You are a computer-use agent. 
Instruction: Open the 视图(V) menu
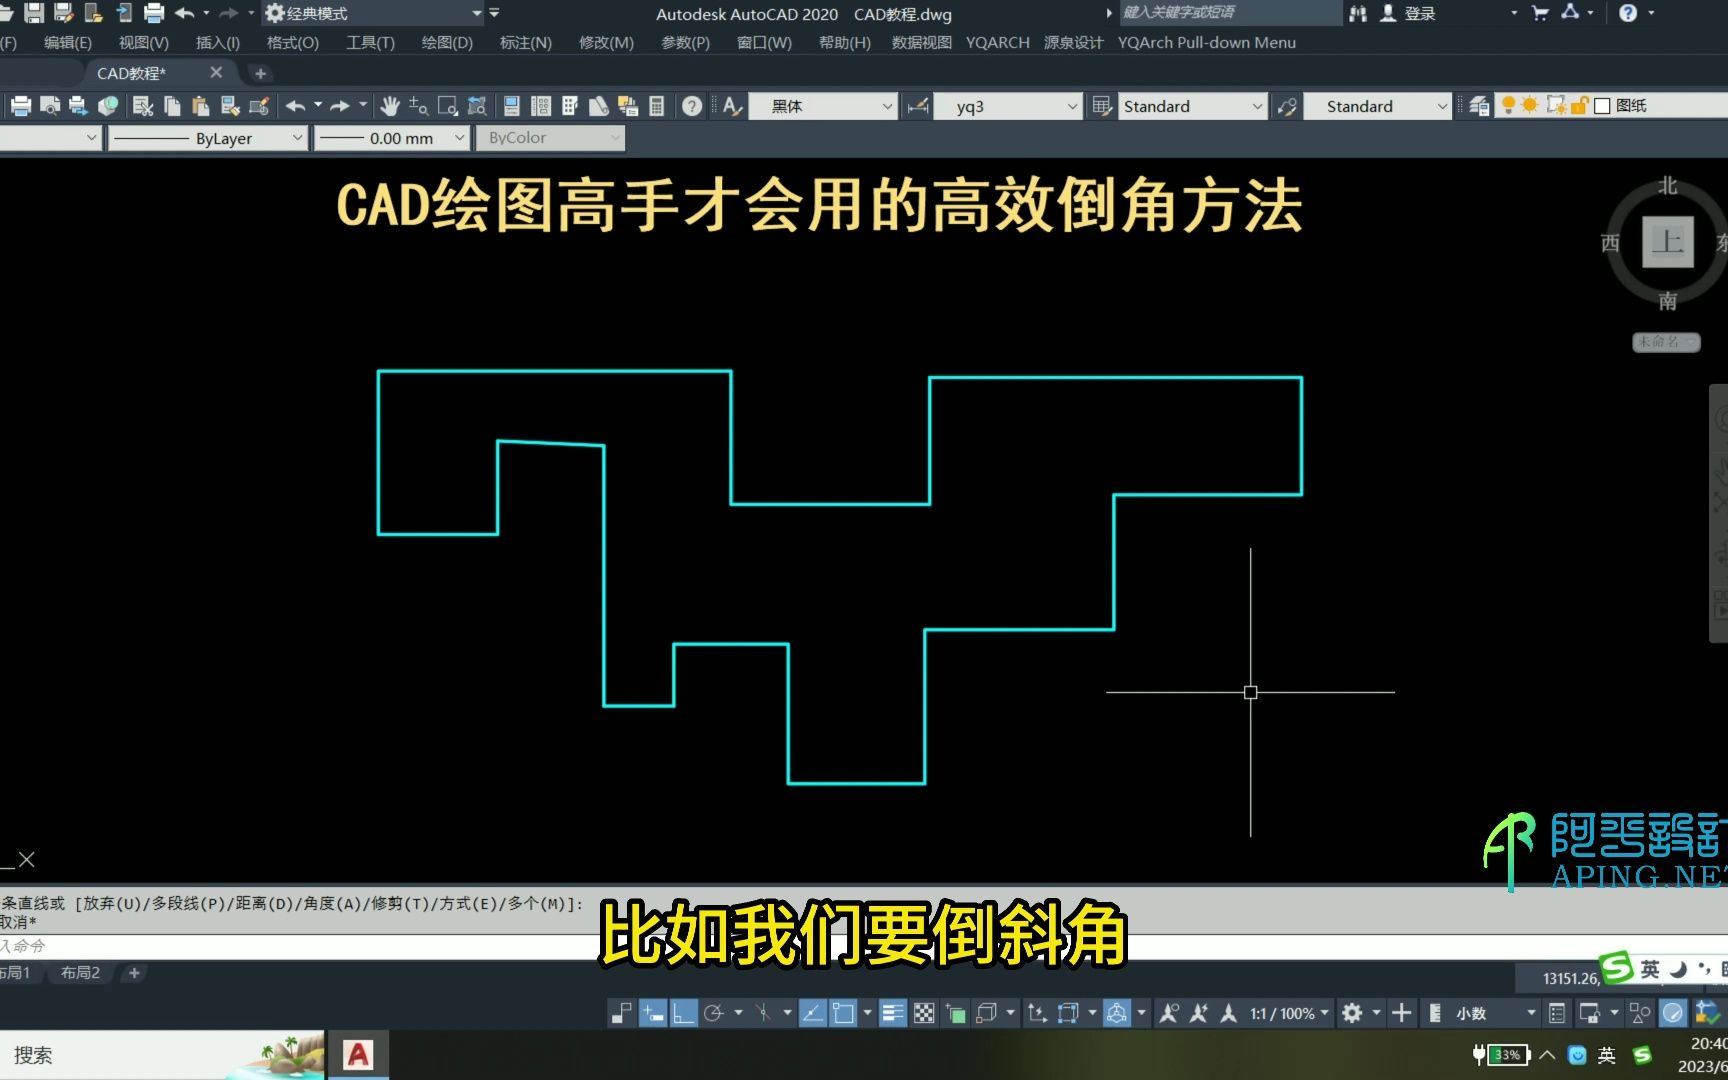click(x=144, y=42)
